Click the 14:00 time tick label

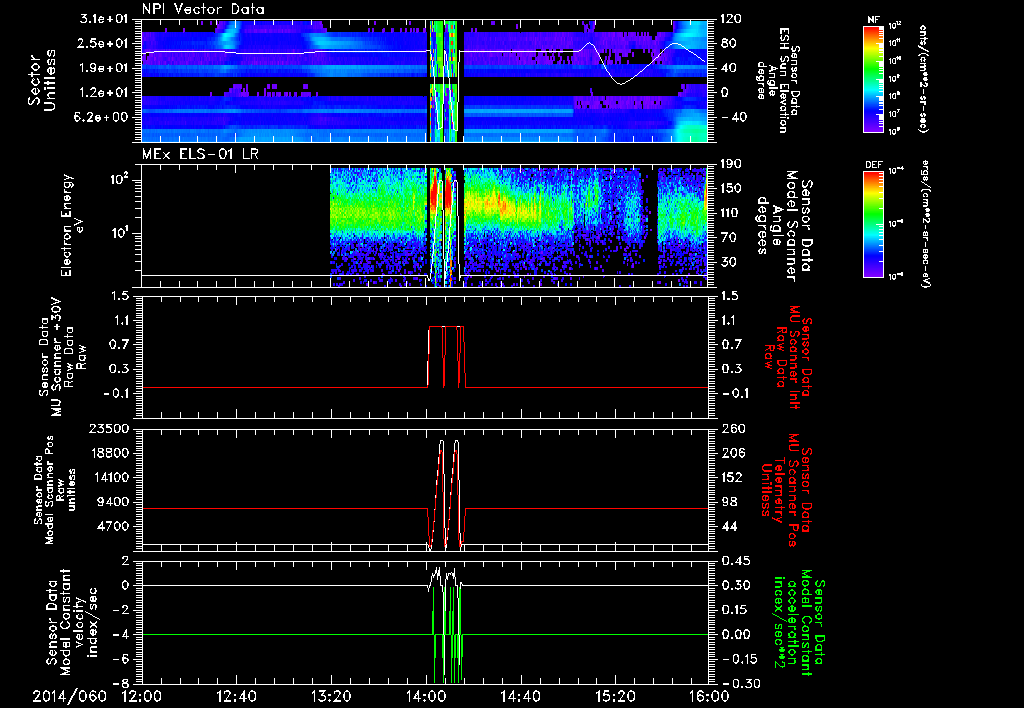pos(426,697)
